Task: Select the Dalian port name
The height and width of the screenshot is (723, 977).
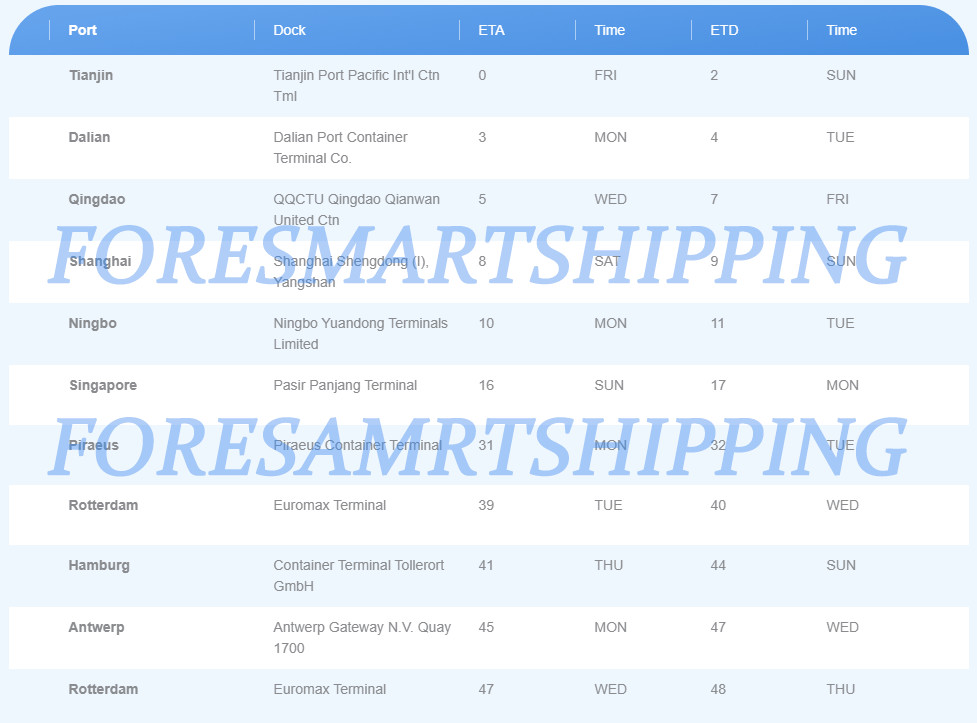Action: click(89, 137)
